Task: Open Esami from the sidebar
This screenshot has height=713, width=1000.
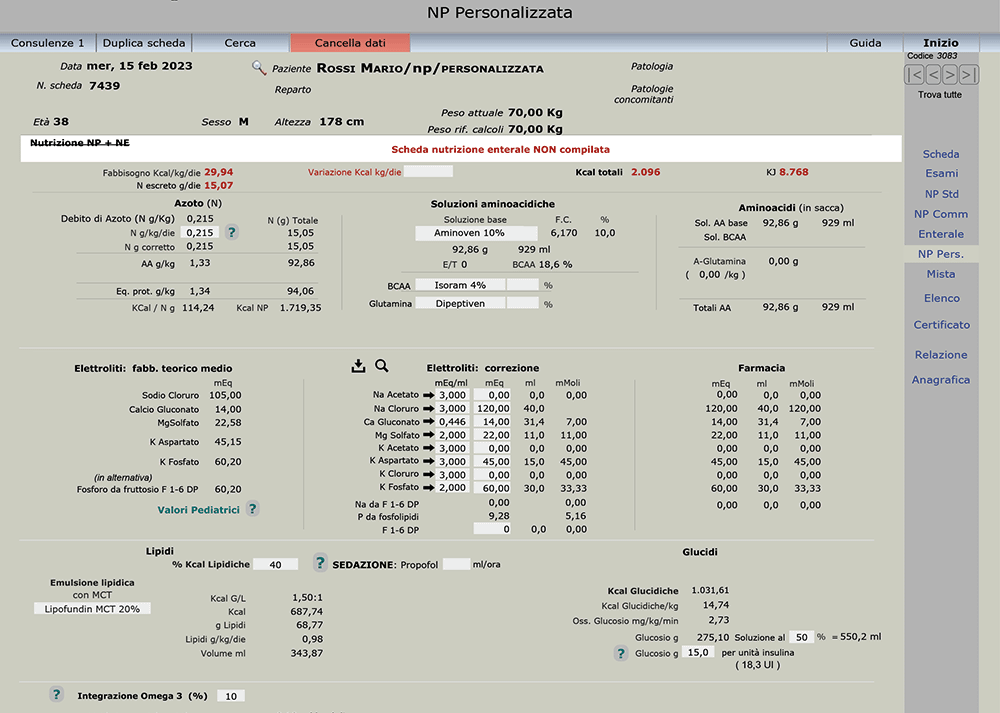Action: click(x=941, y=173)
